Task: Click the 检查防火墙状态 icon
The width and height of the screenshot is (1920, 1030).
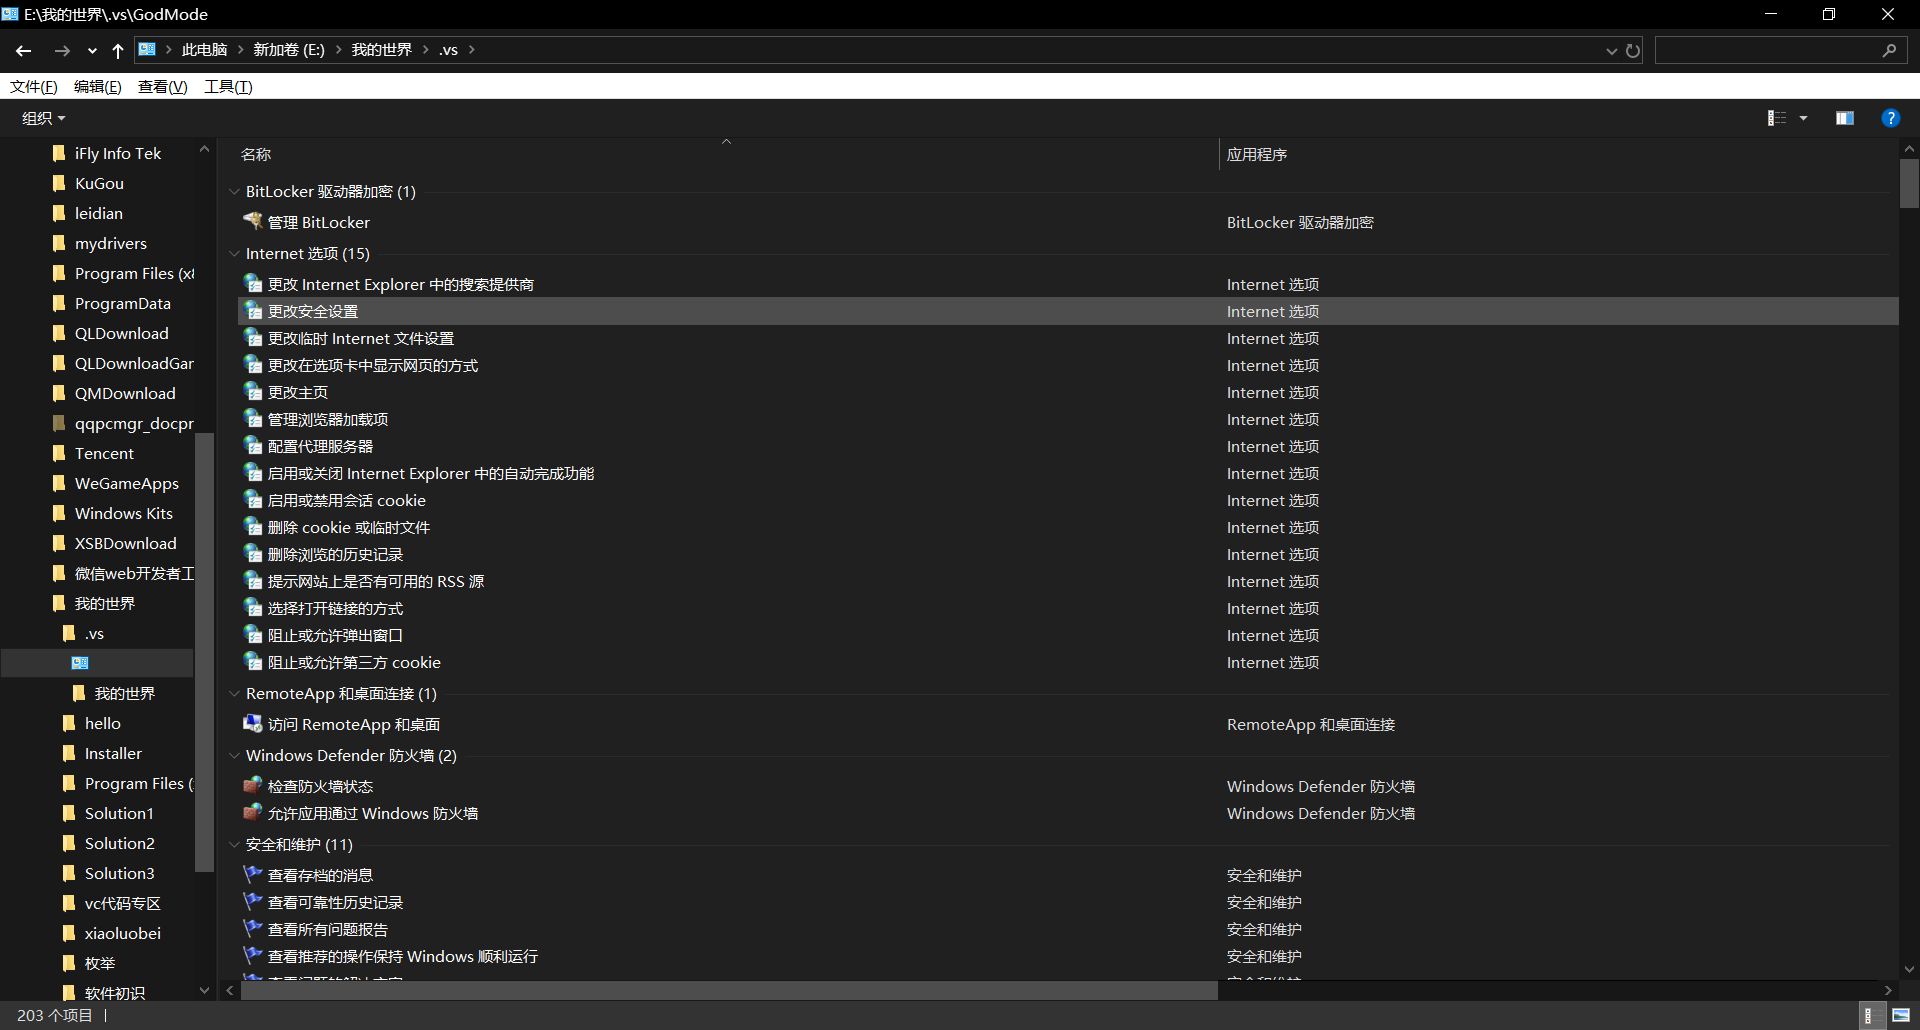Action: tap(253, 785)
